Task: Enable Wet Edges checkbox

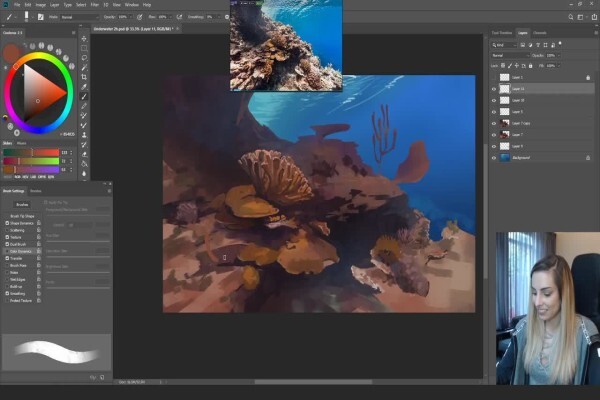Action: click(x=7, y=279)
